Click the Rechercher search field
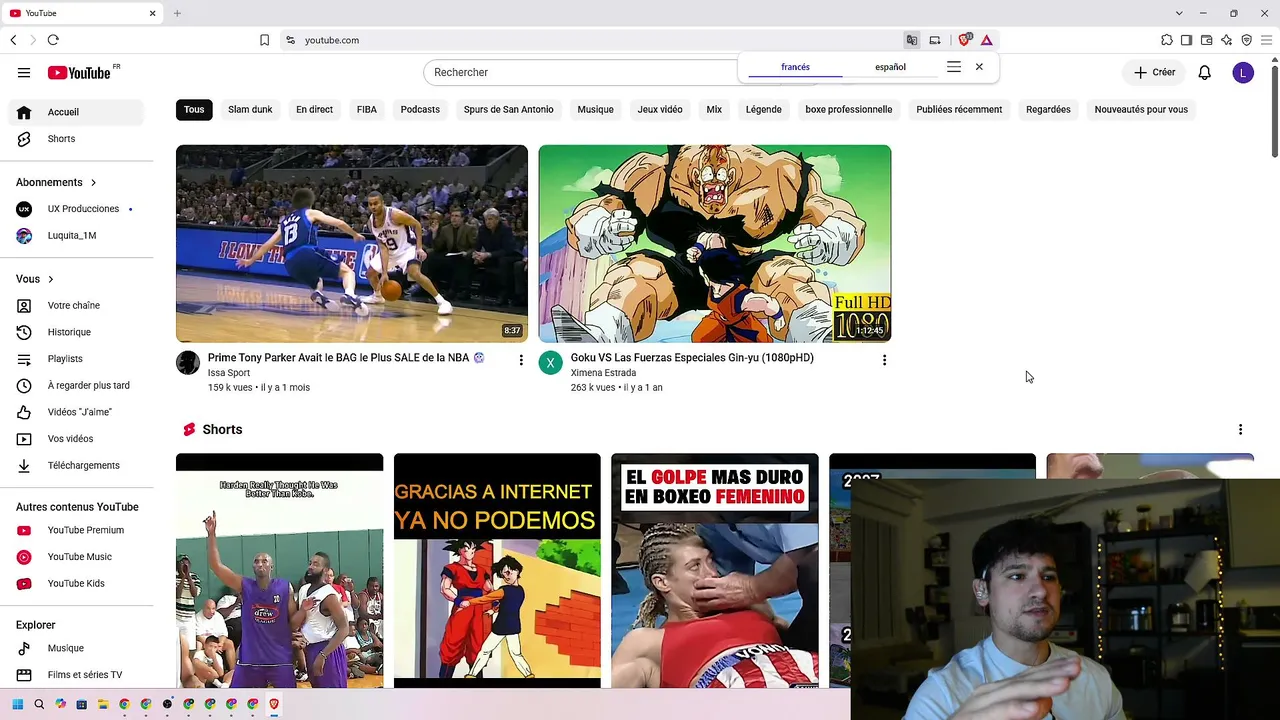The width and height of the screenshot is (1280, 720). pos(580,72)
